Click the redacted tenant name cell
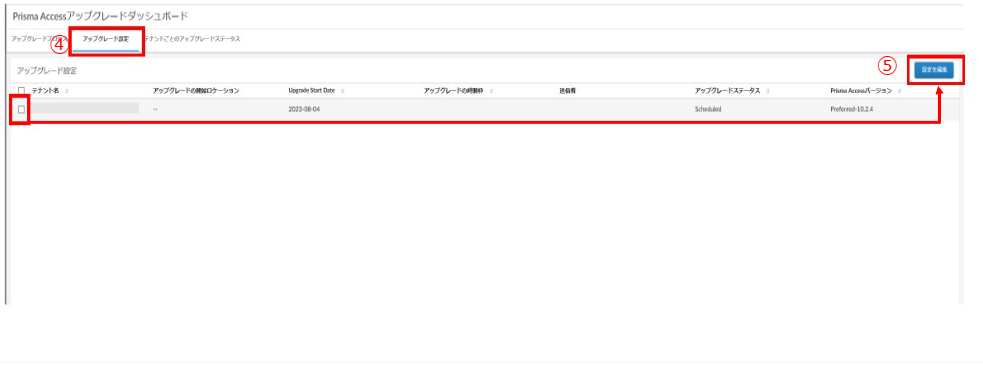This screenshot has height=365, width=983. tap(85, 108)
